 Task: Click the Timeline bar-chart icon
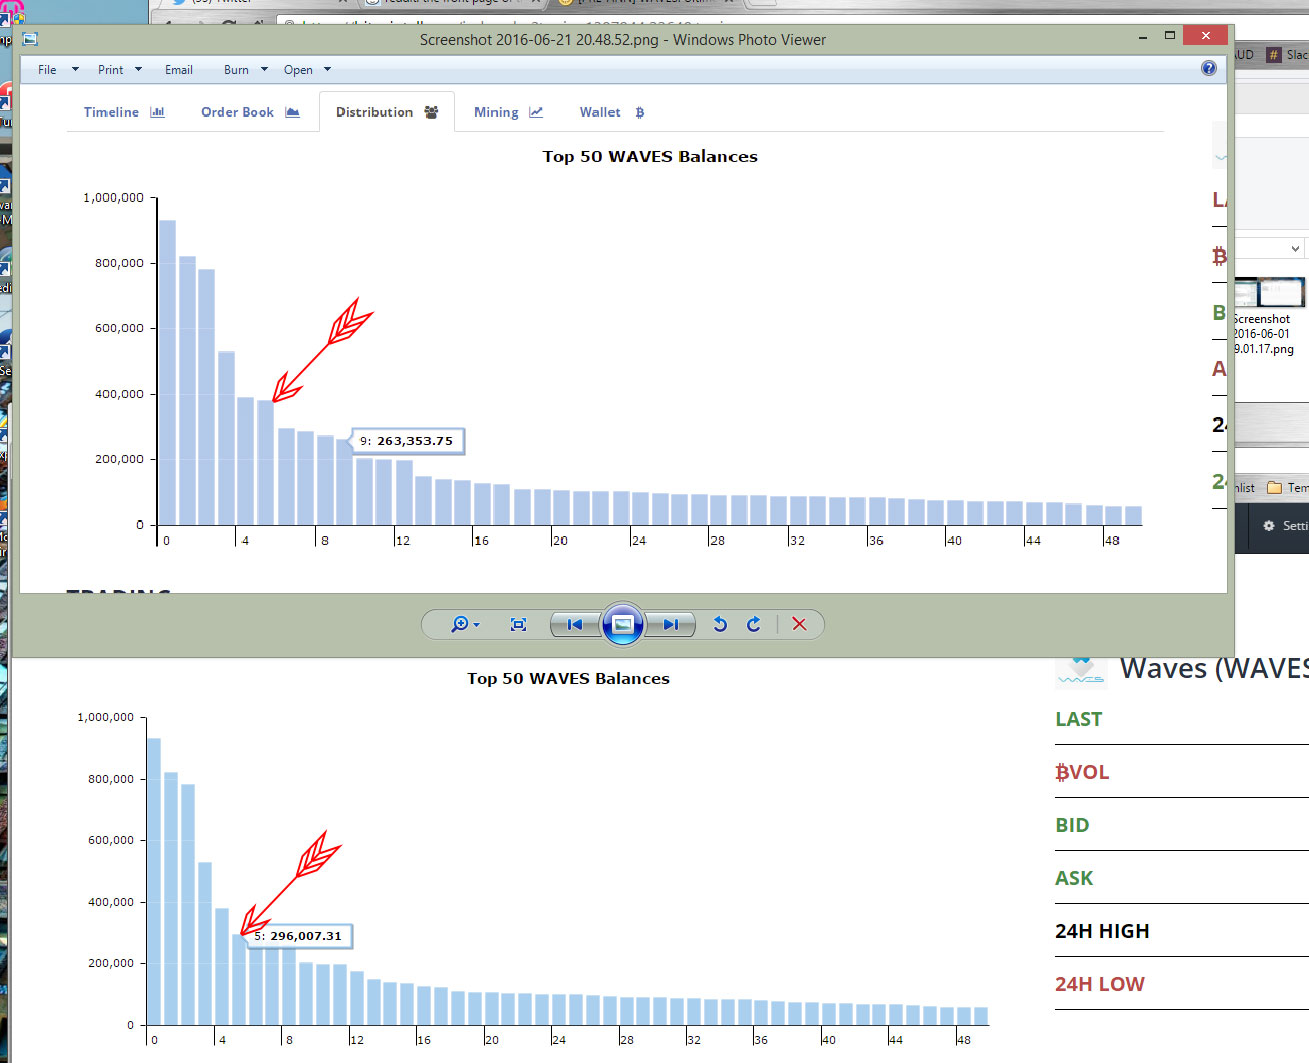coord(157,112)
